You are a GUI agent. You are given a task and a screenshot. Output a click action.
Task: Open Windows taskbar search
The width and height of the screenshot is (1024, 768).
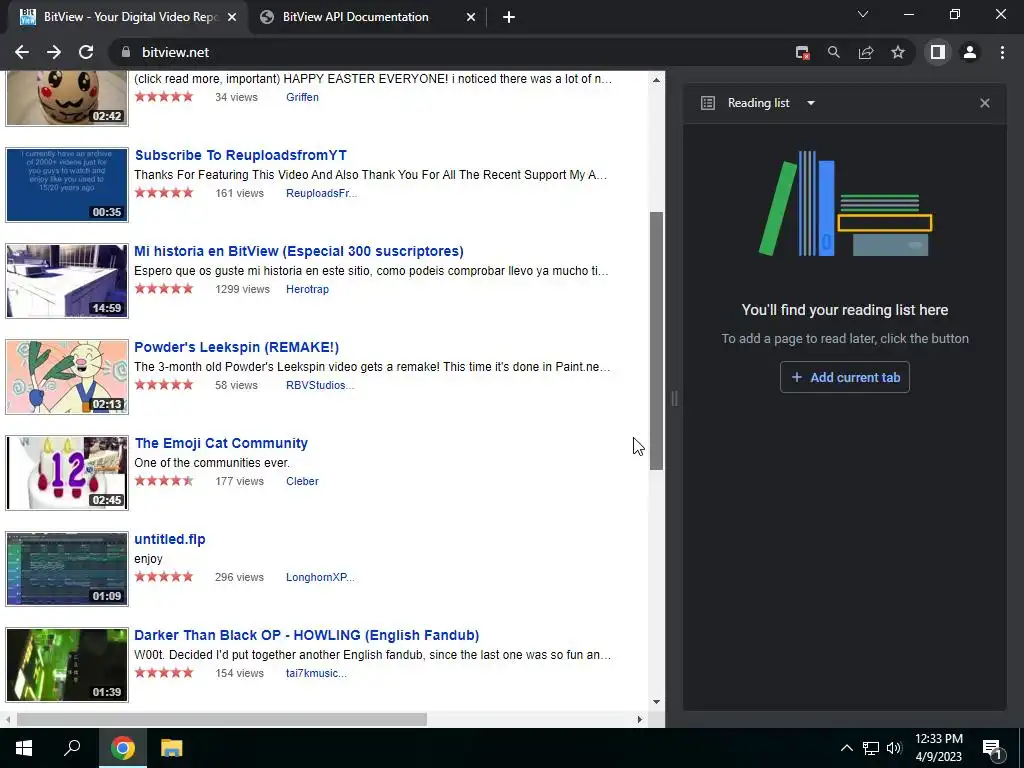72,748
